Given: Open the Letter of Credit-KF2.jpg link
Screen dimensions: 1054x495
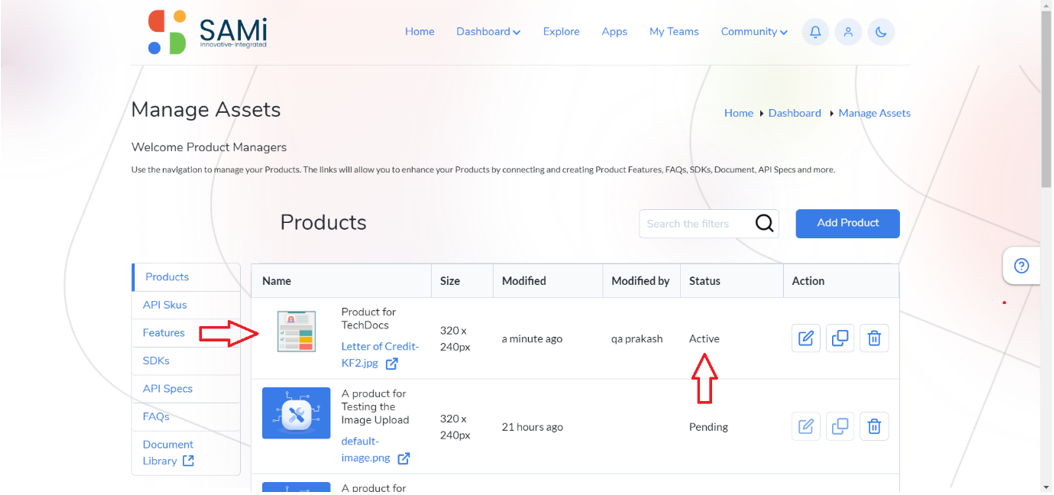Looking at the screenshot, I should point(380,354).
